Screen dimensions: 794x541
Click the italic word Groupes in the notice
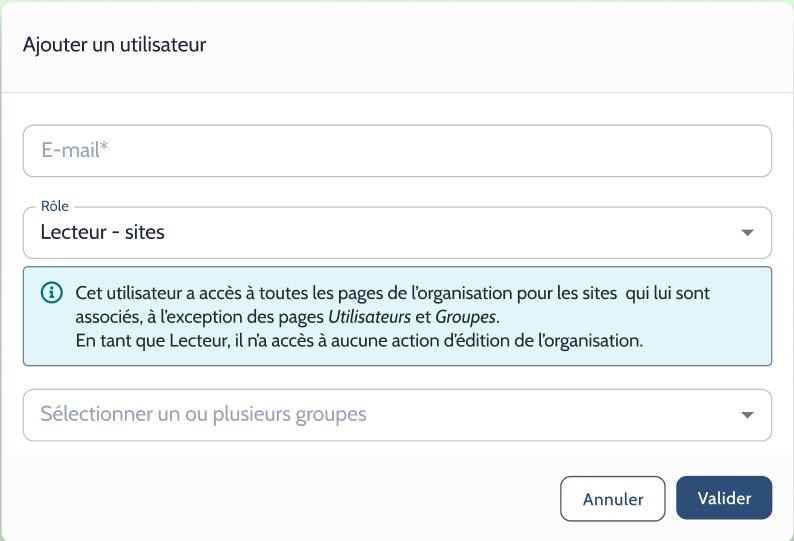click(x=465, y=317)
